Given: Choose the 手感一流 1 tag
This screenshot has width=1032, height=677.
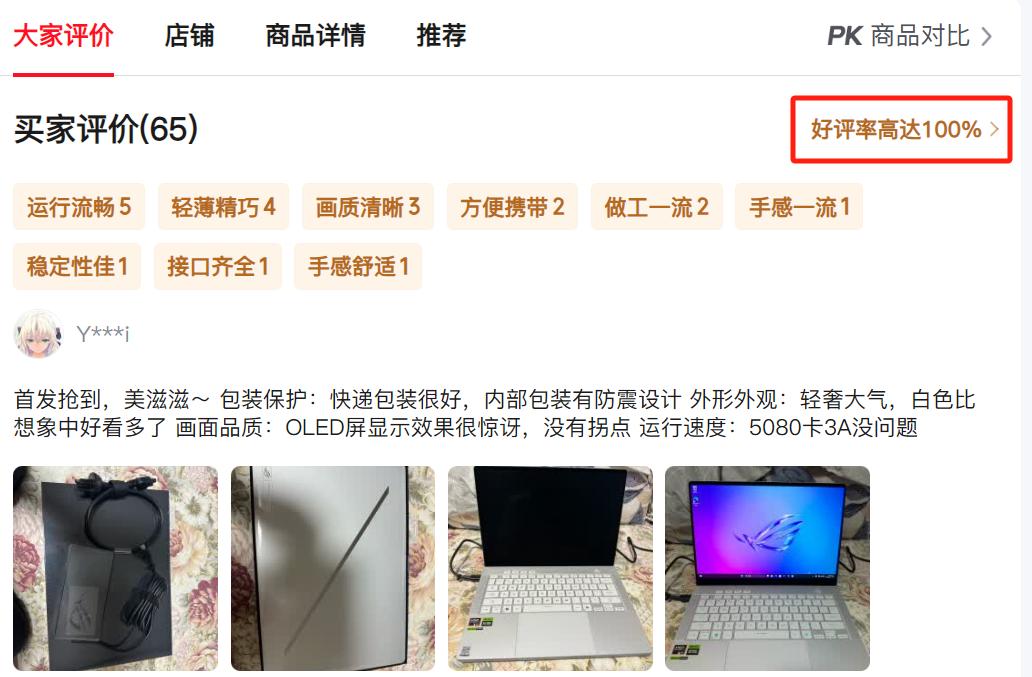Looking at the screenshot, I should [799, 207].
